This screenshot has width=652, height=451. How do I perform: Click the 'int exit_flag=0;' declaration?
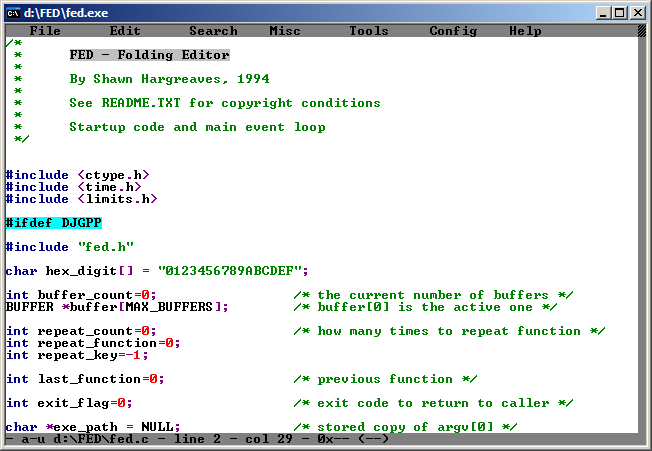tap(69, 403)
